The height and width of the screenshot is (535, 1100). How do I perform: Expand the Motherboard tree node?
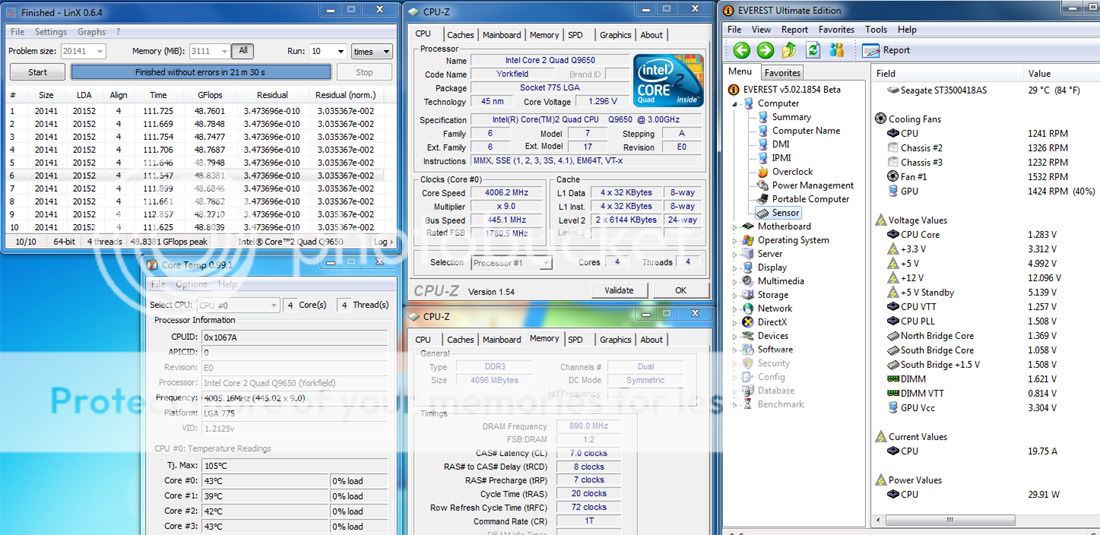[x=735, y=226]
